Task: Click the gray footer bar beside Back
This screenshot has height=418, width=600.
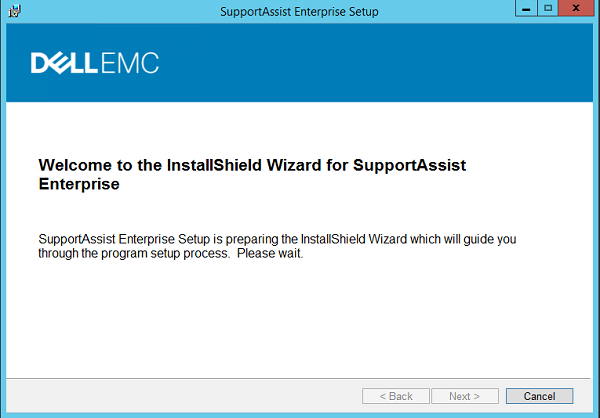Action: [x=184, y=396]
